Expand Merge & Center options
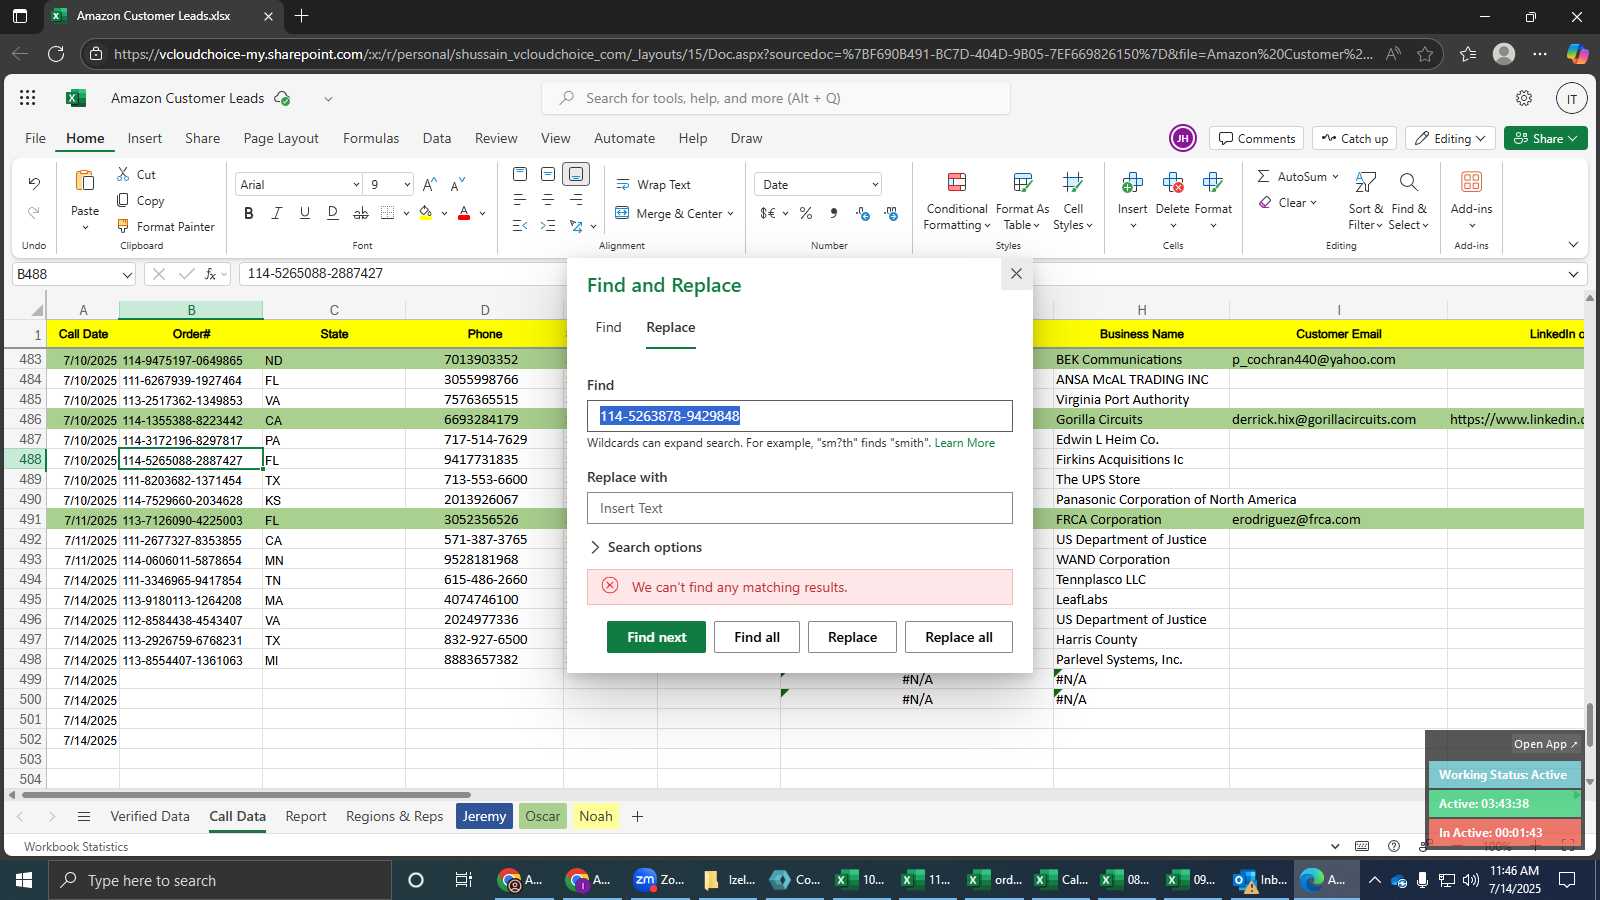The image size is (1600, 900). 731,214
